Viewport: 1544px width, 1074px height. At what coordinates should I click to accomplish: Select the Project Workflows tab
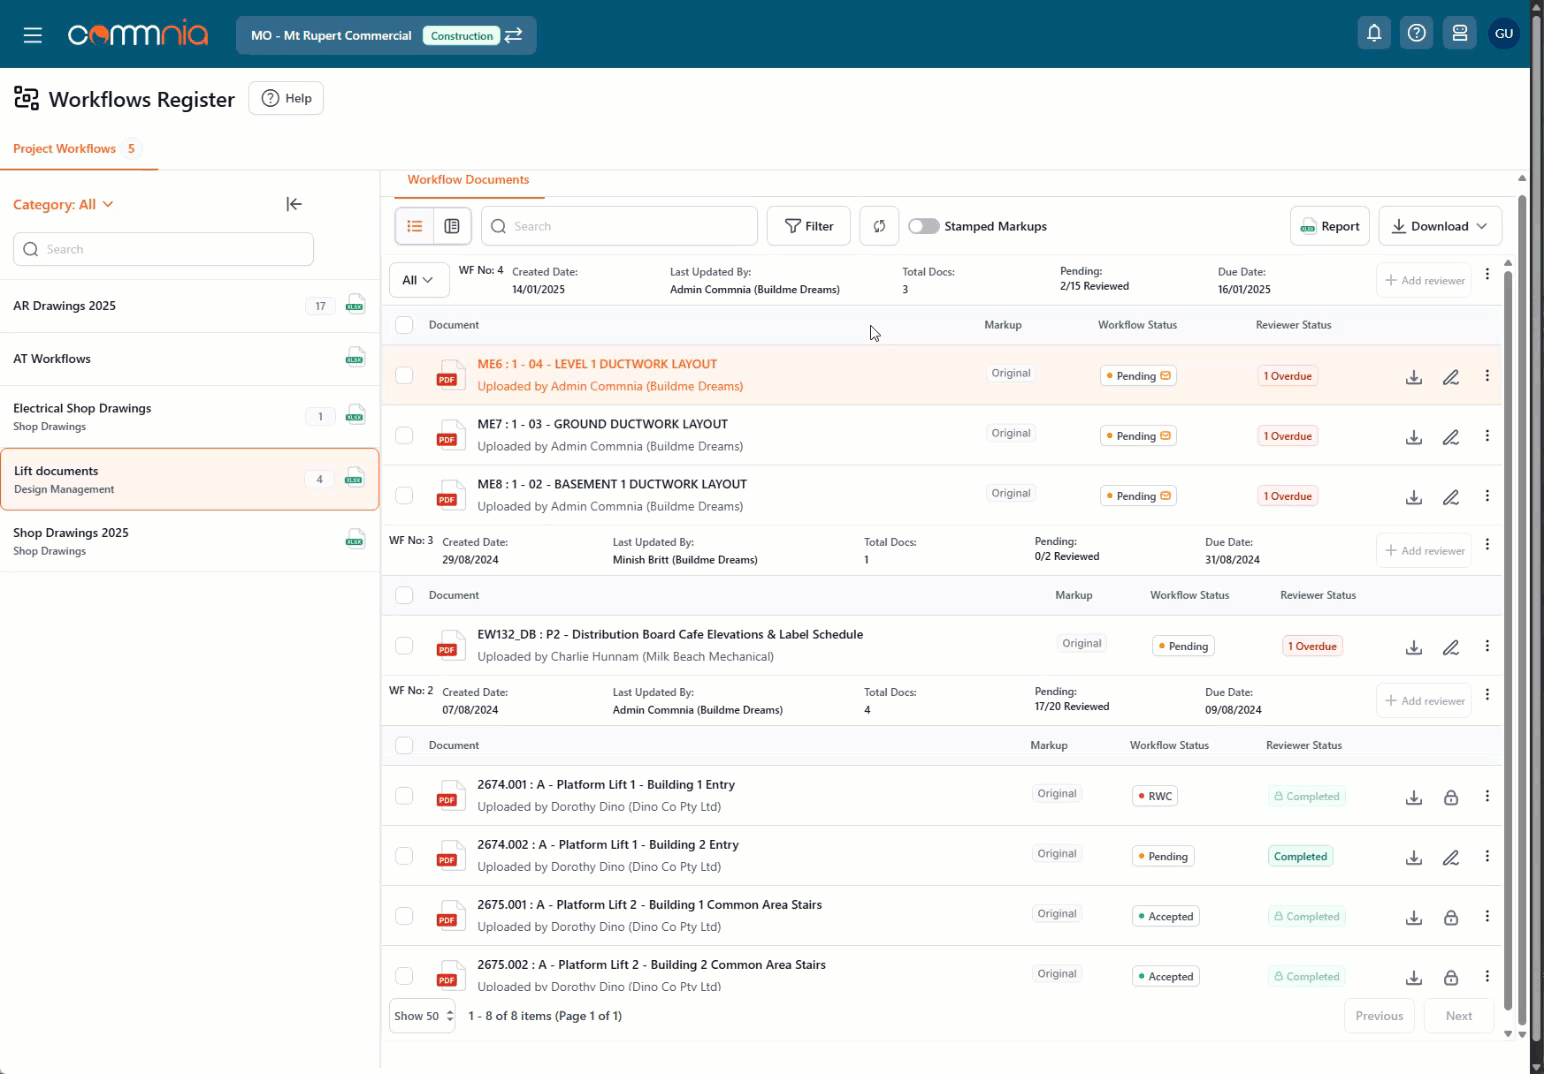[65, 149]
